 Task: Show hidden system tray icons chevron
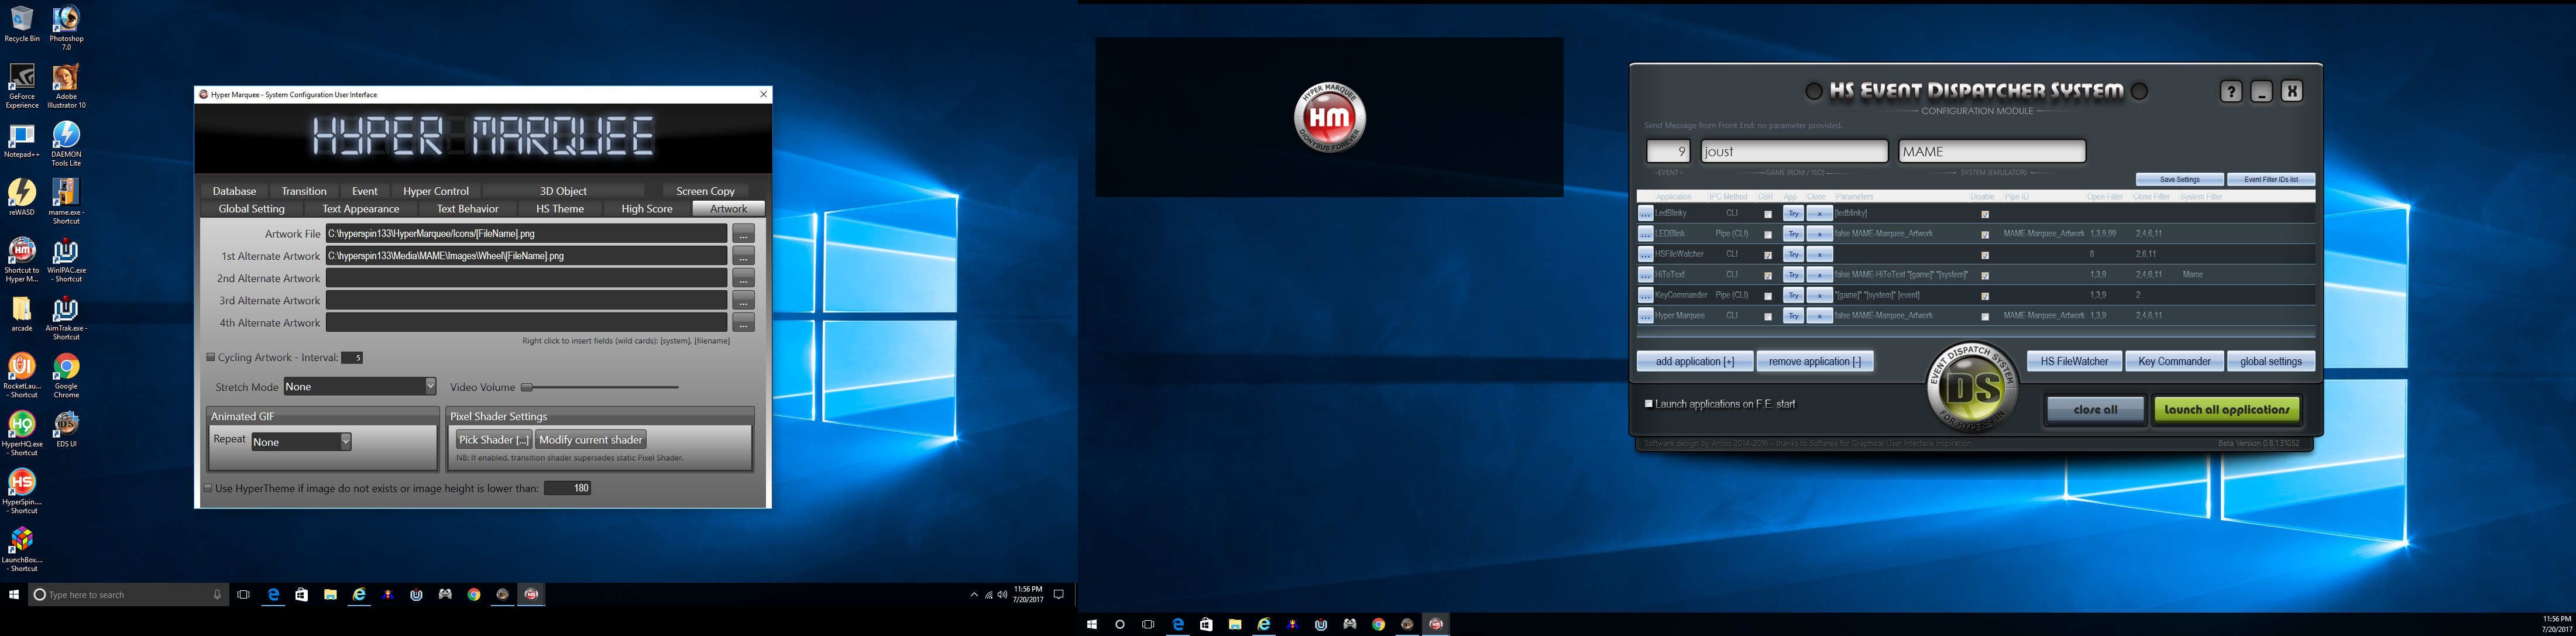tap(974, 595)
